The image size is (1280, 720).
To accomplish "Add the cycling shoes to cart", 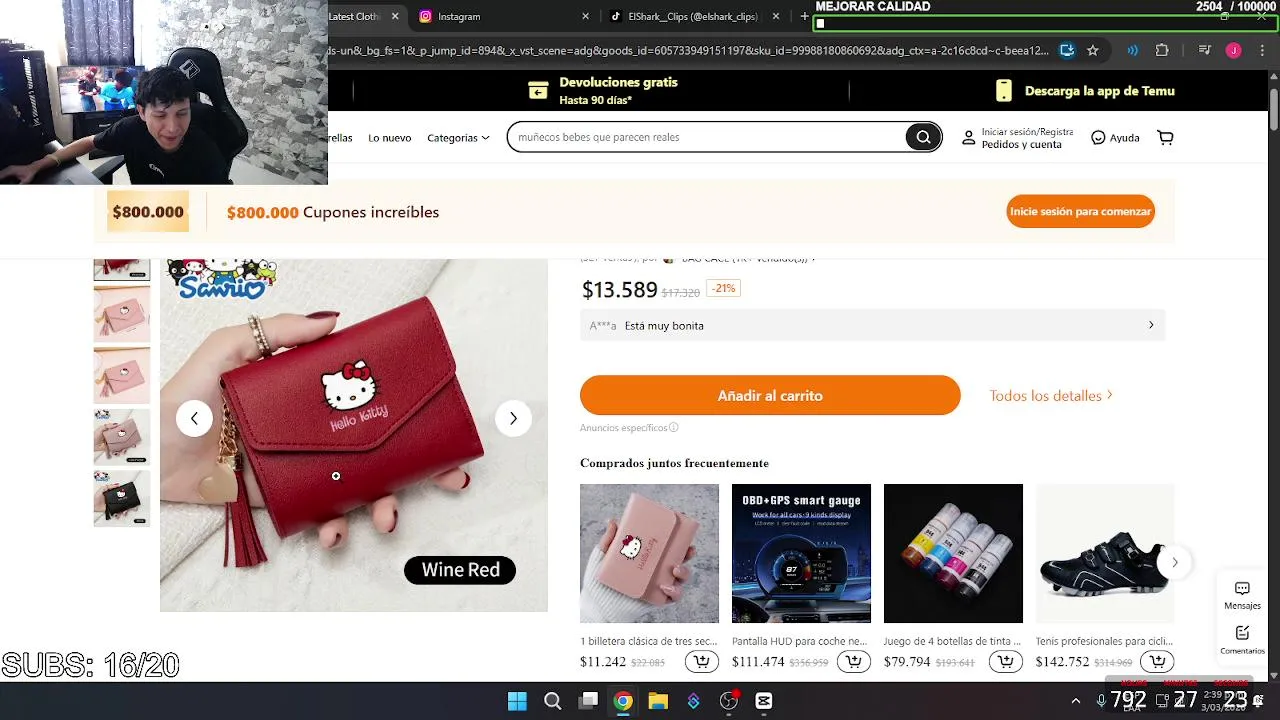I will [1158, 662].
